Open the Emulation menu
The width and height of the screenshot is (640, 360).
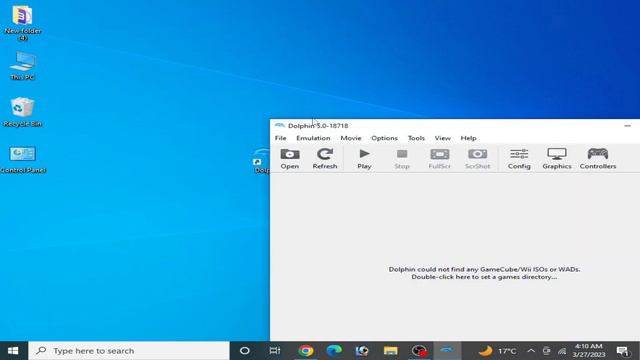click(x=313, y=138)
